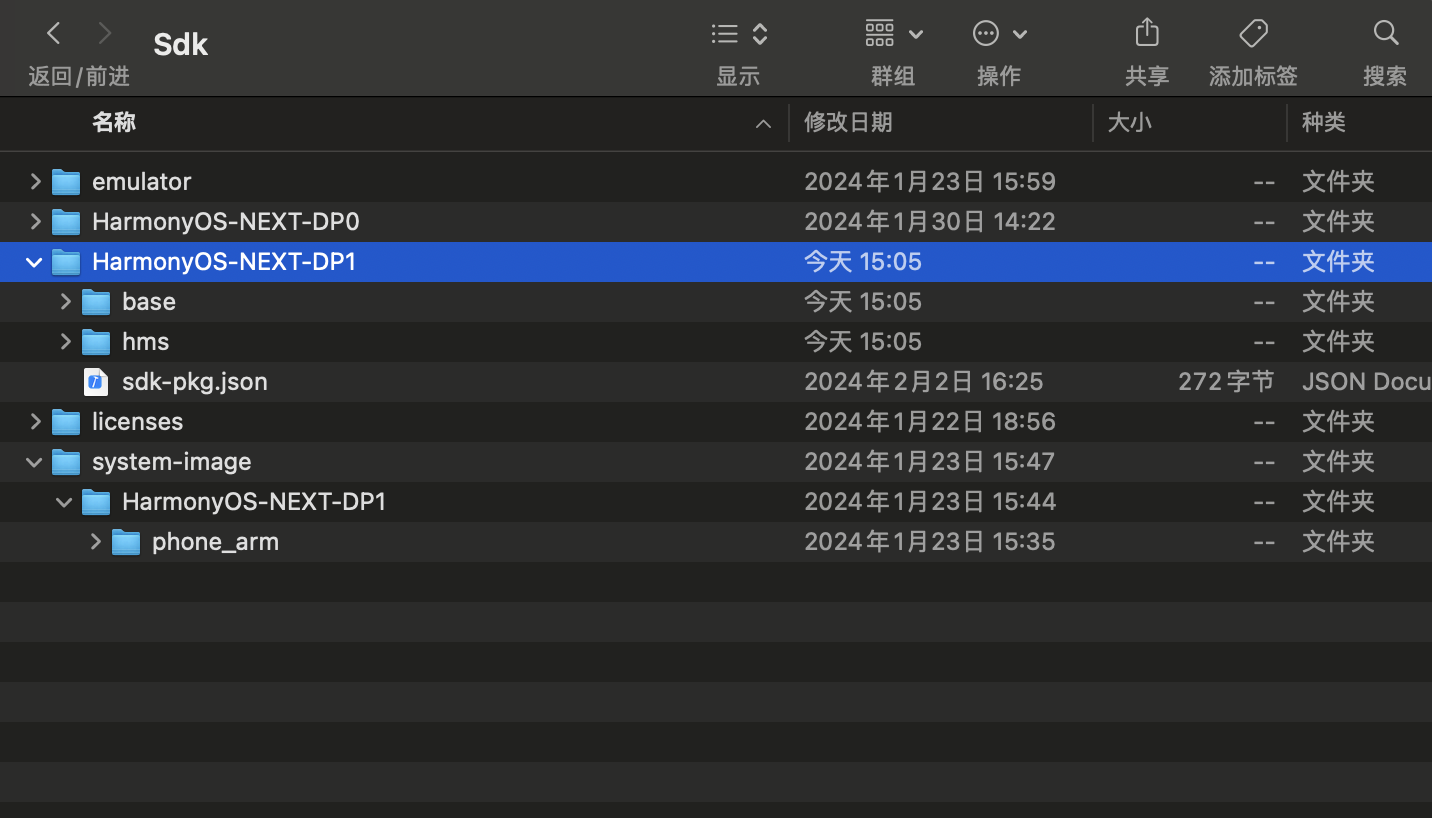Click the Search (搜索) magnifier icon
1432x818 pixels.
[x=1386, y=33]
